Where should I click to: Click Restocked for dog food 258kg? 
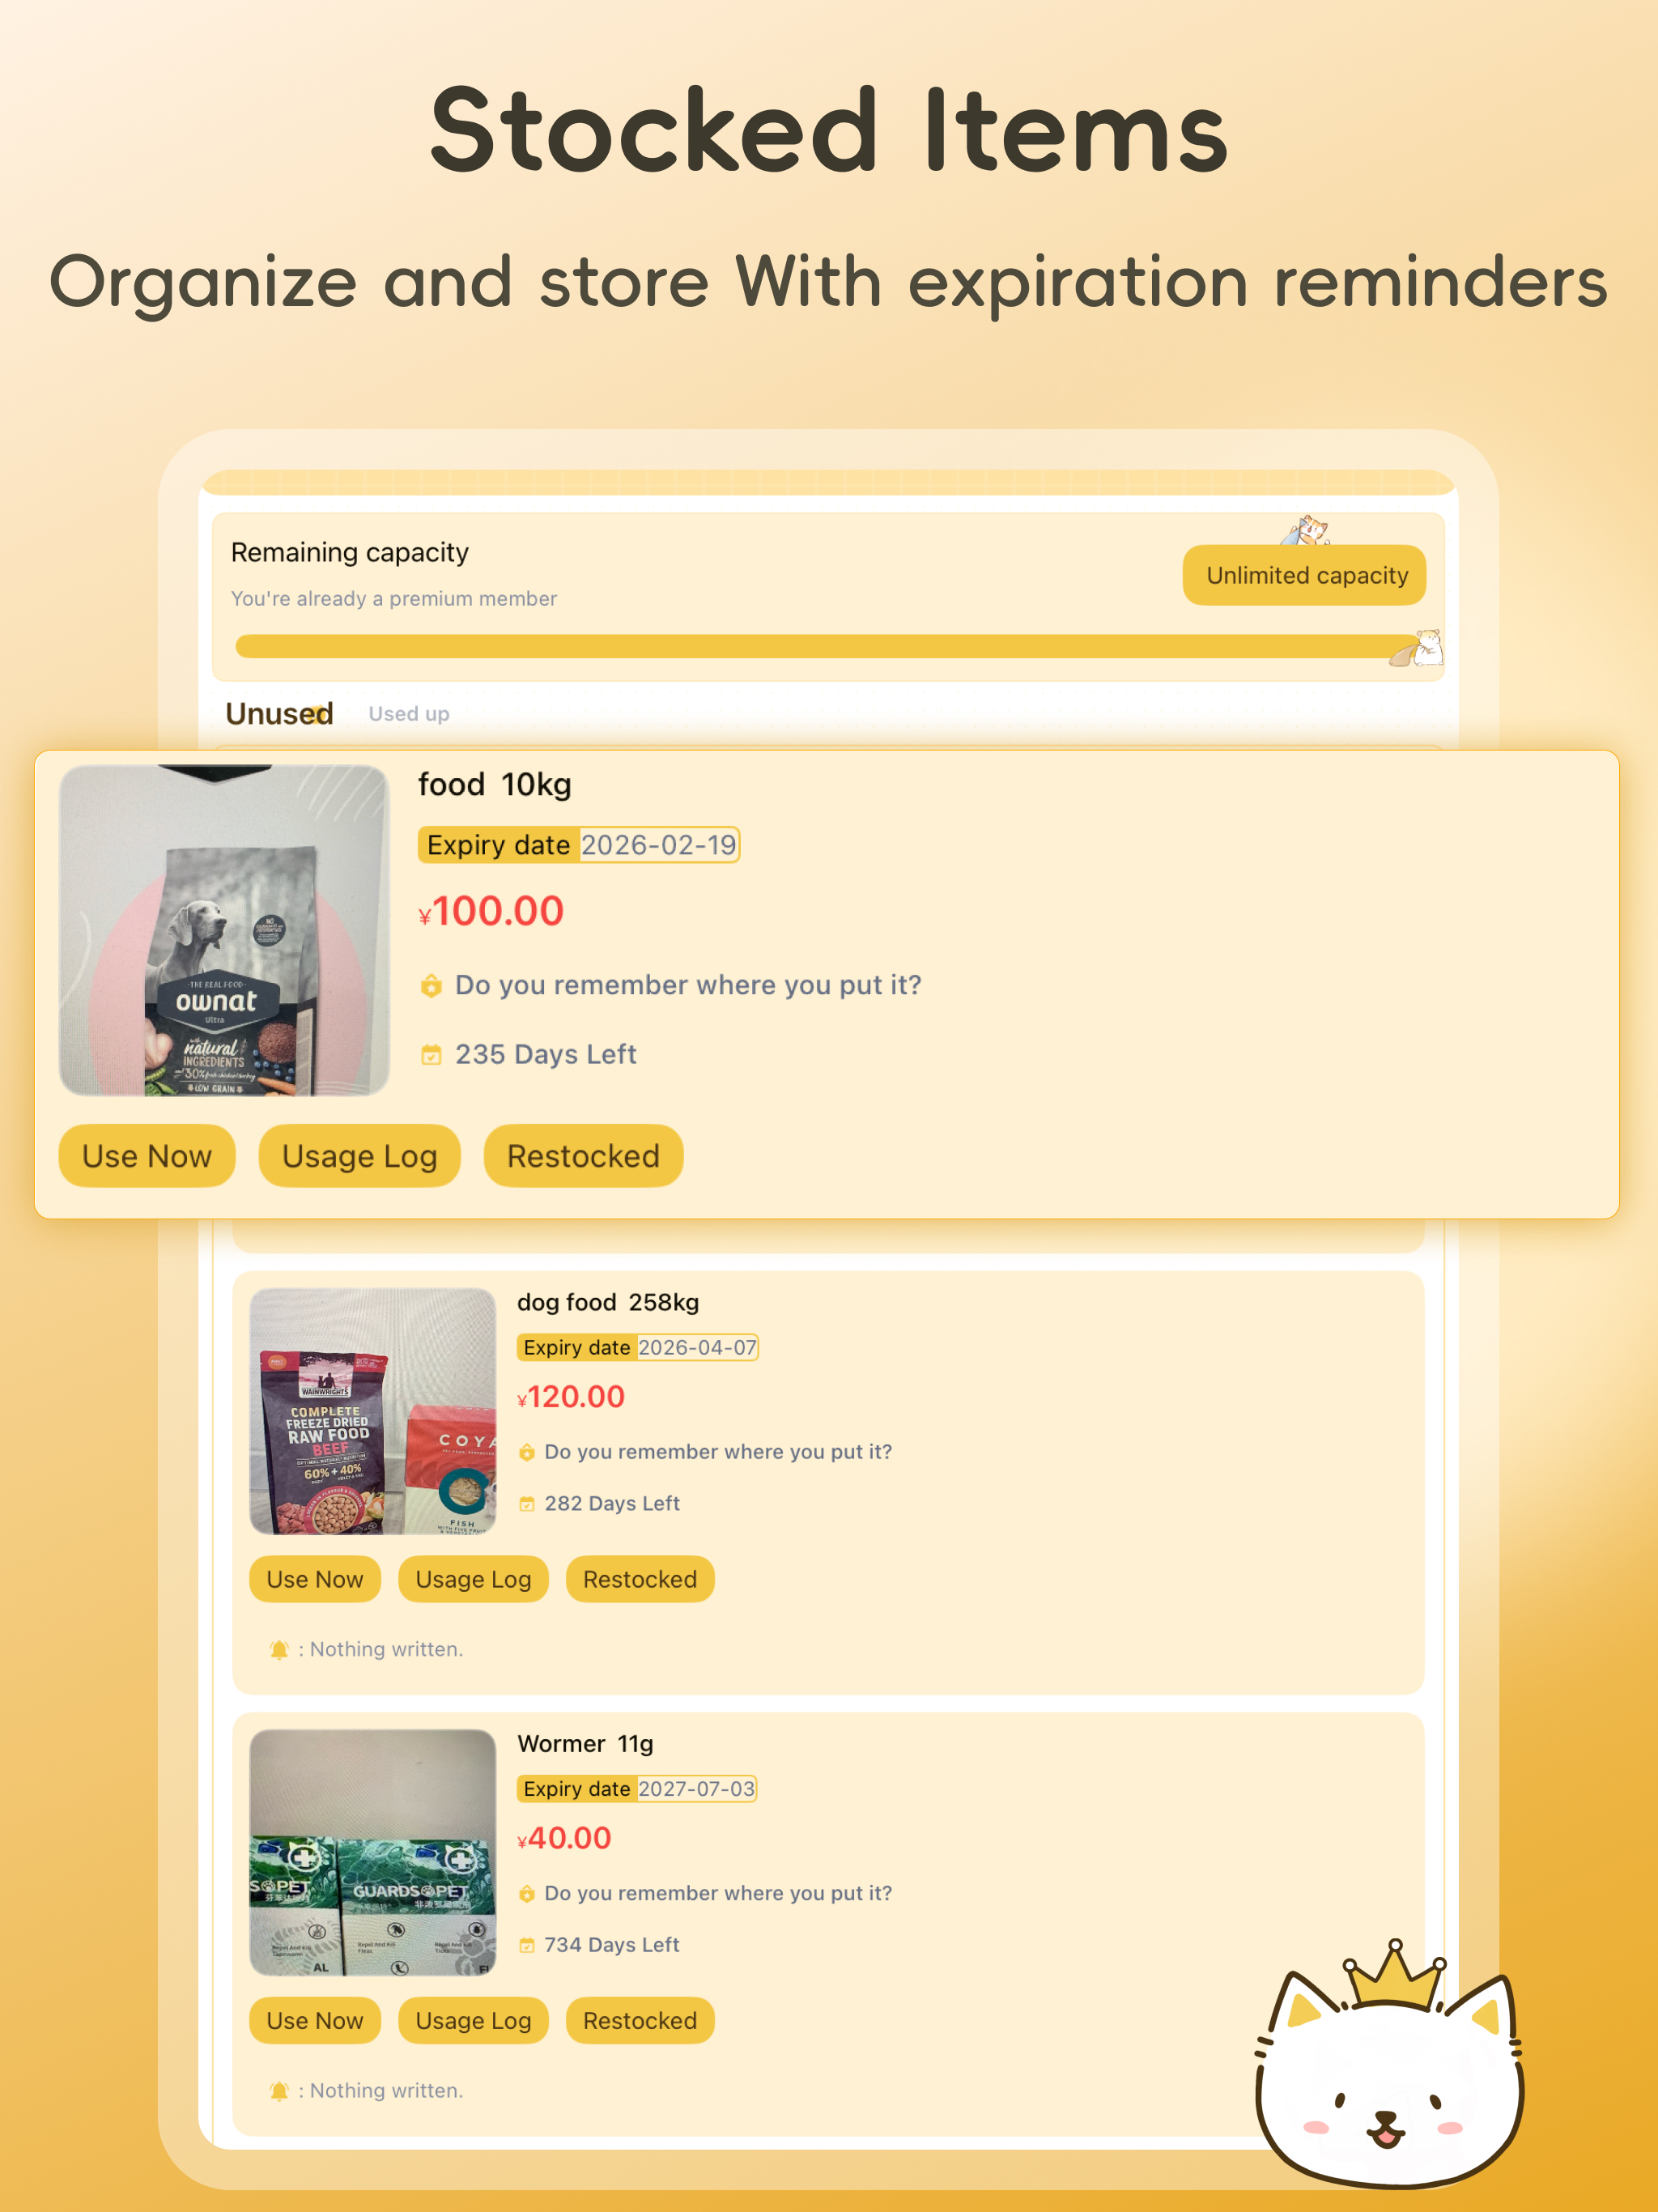(640, 1579)
